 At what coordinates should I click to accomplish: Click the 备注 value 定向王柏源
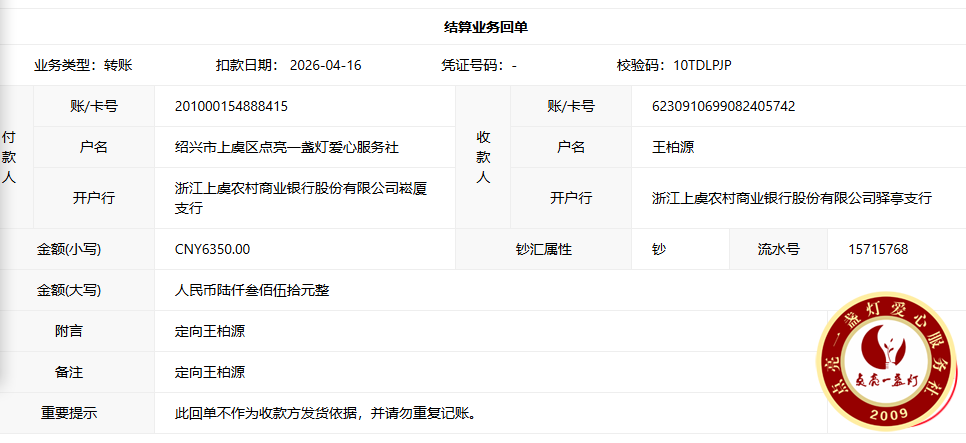coord(209,372)
